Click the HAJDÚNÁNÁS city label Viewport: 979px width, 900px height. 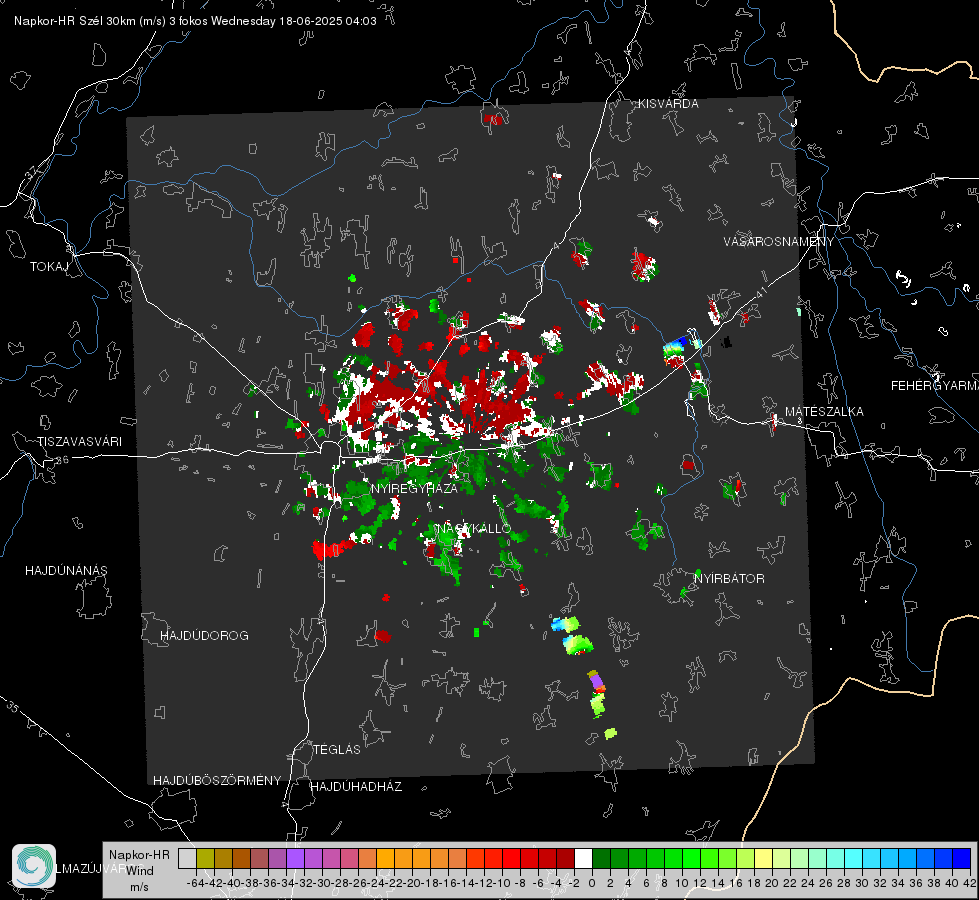click(66, 571)
